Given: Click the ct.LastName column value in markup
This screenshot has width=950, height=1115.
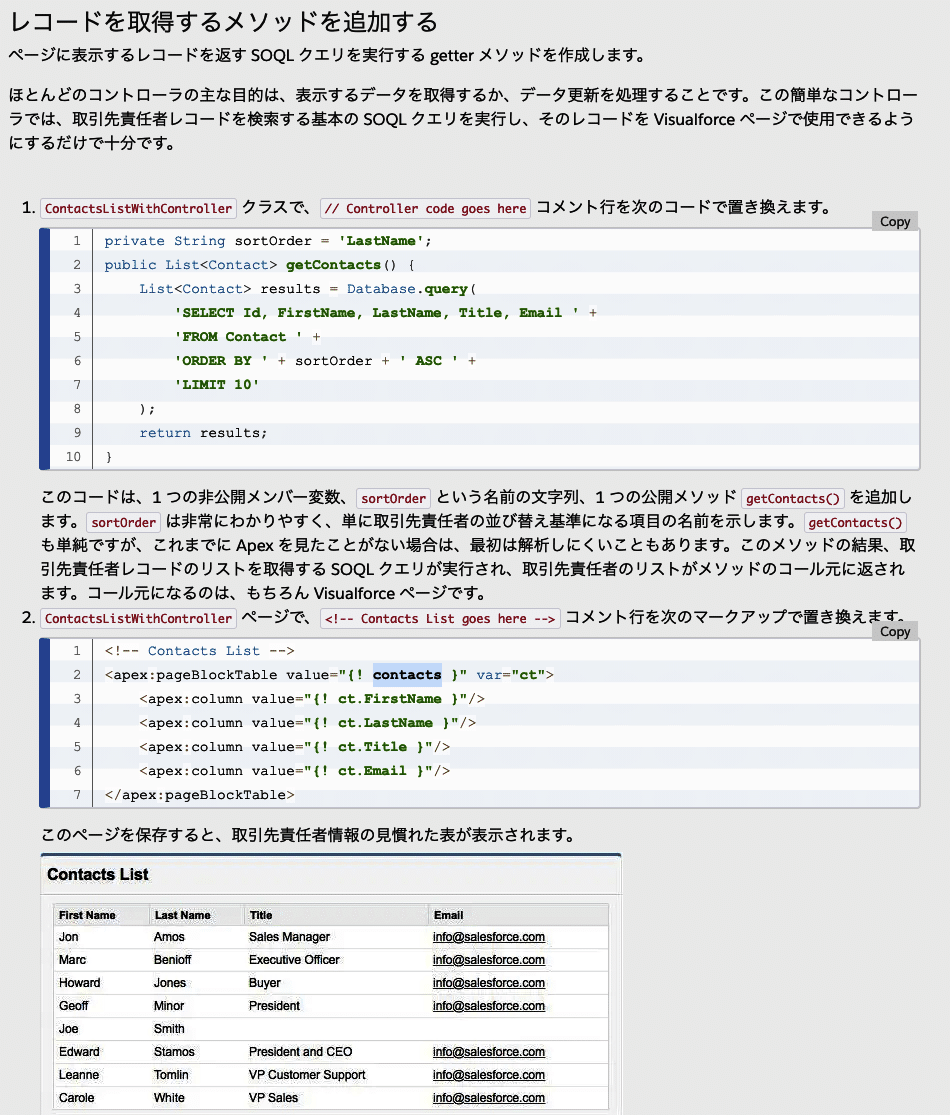Looking at the screenshot, I should pos(385,723).
